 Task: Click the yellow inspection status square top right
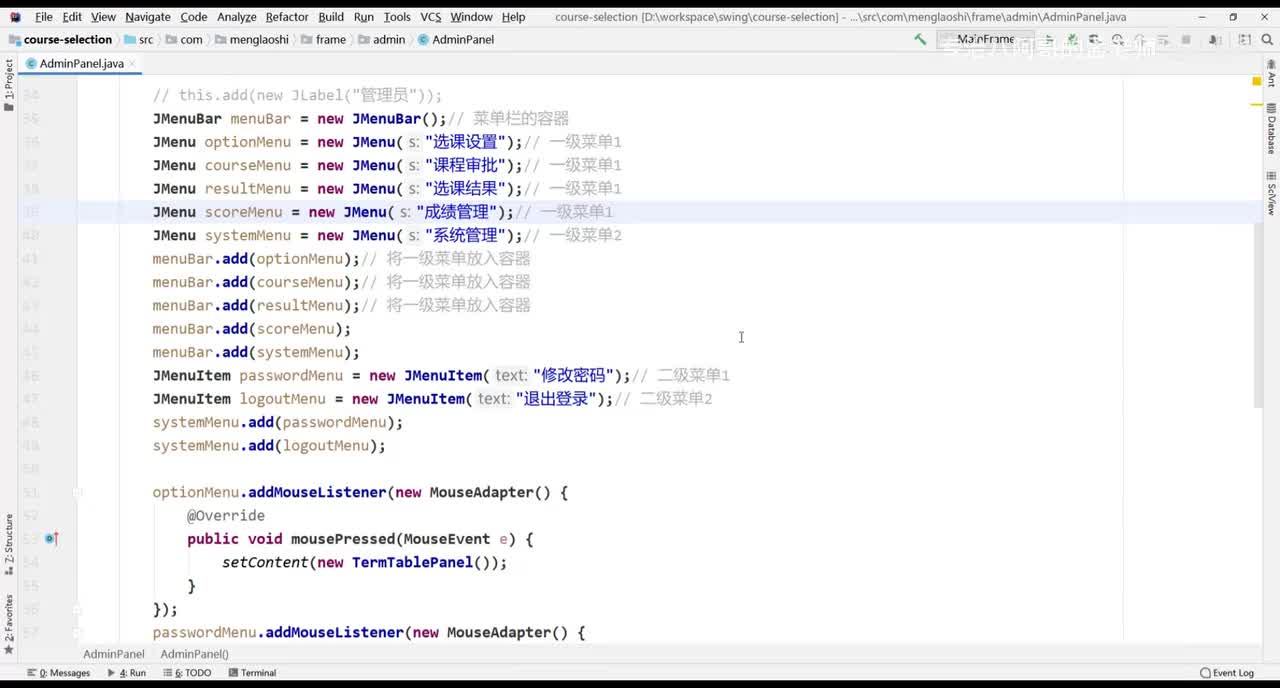[1257, 81]
